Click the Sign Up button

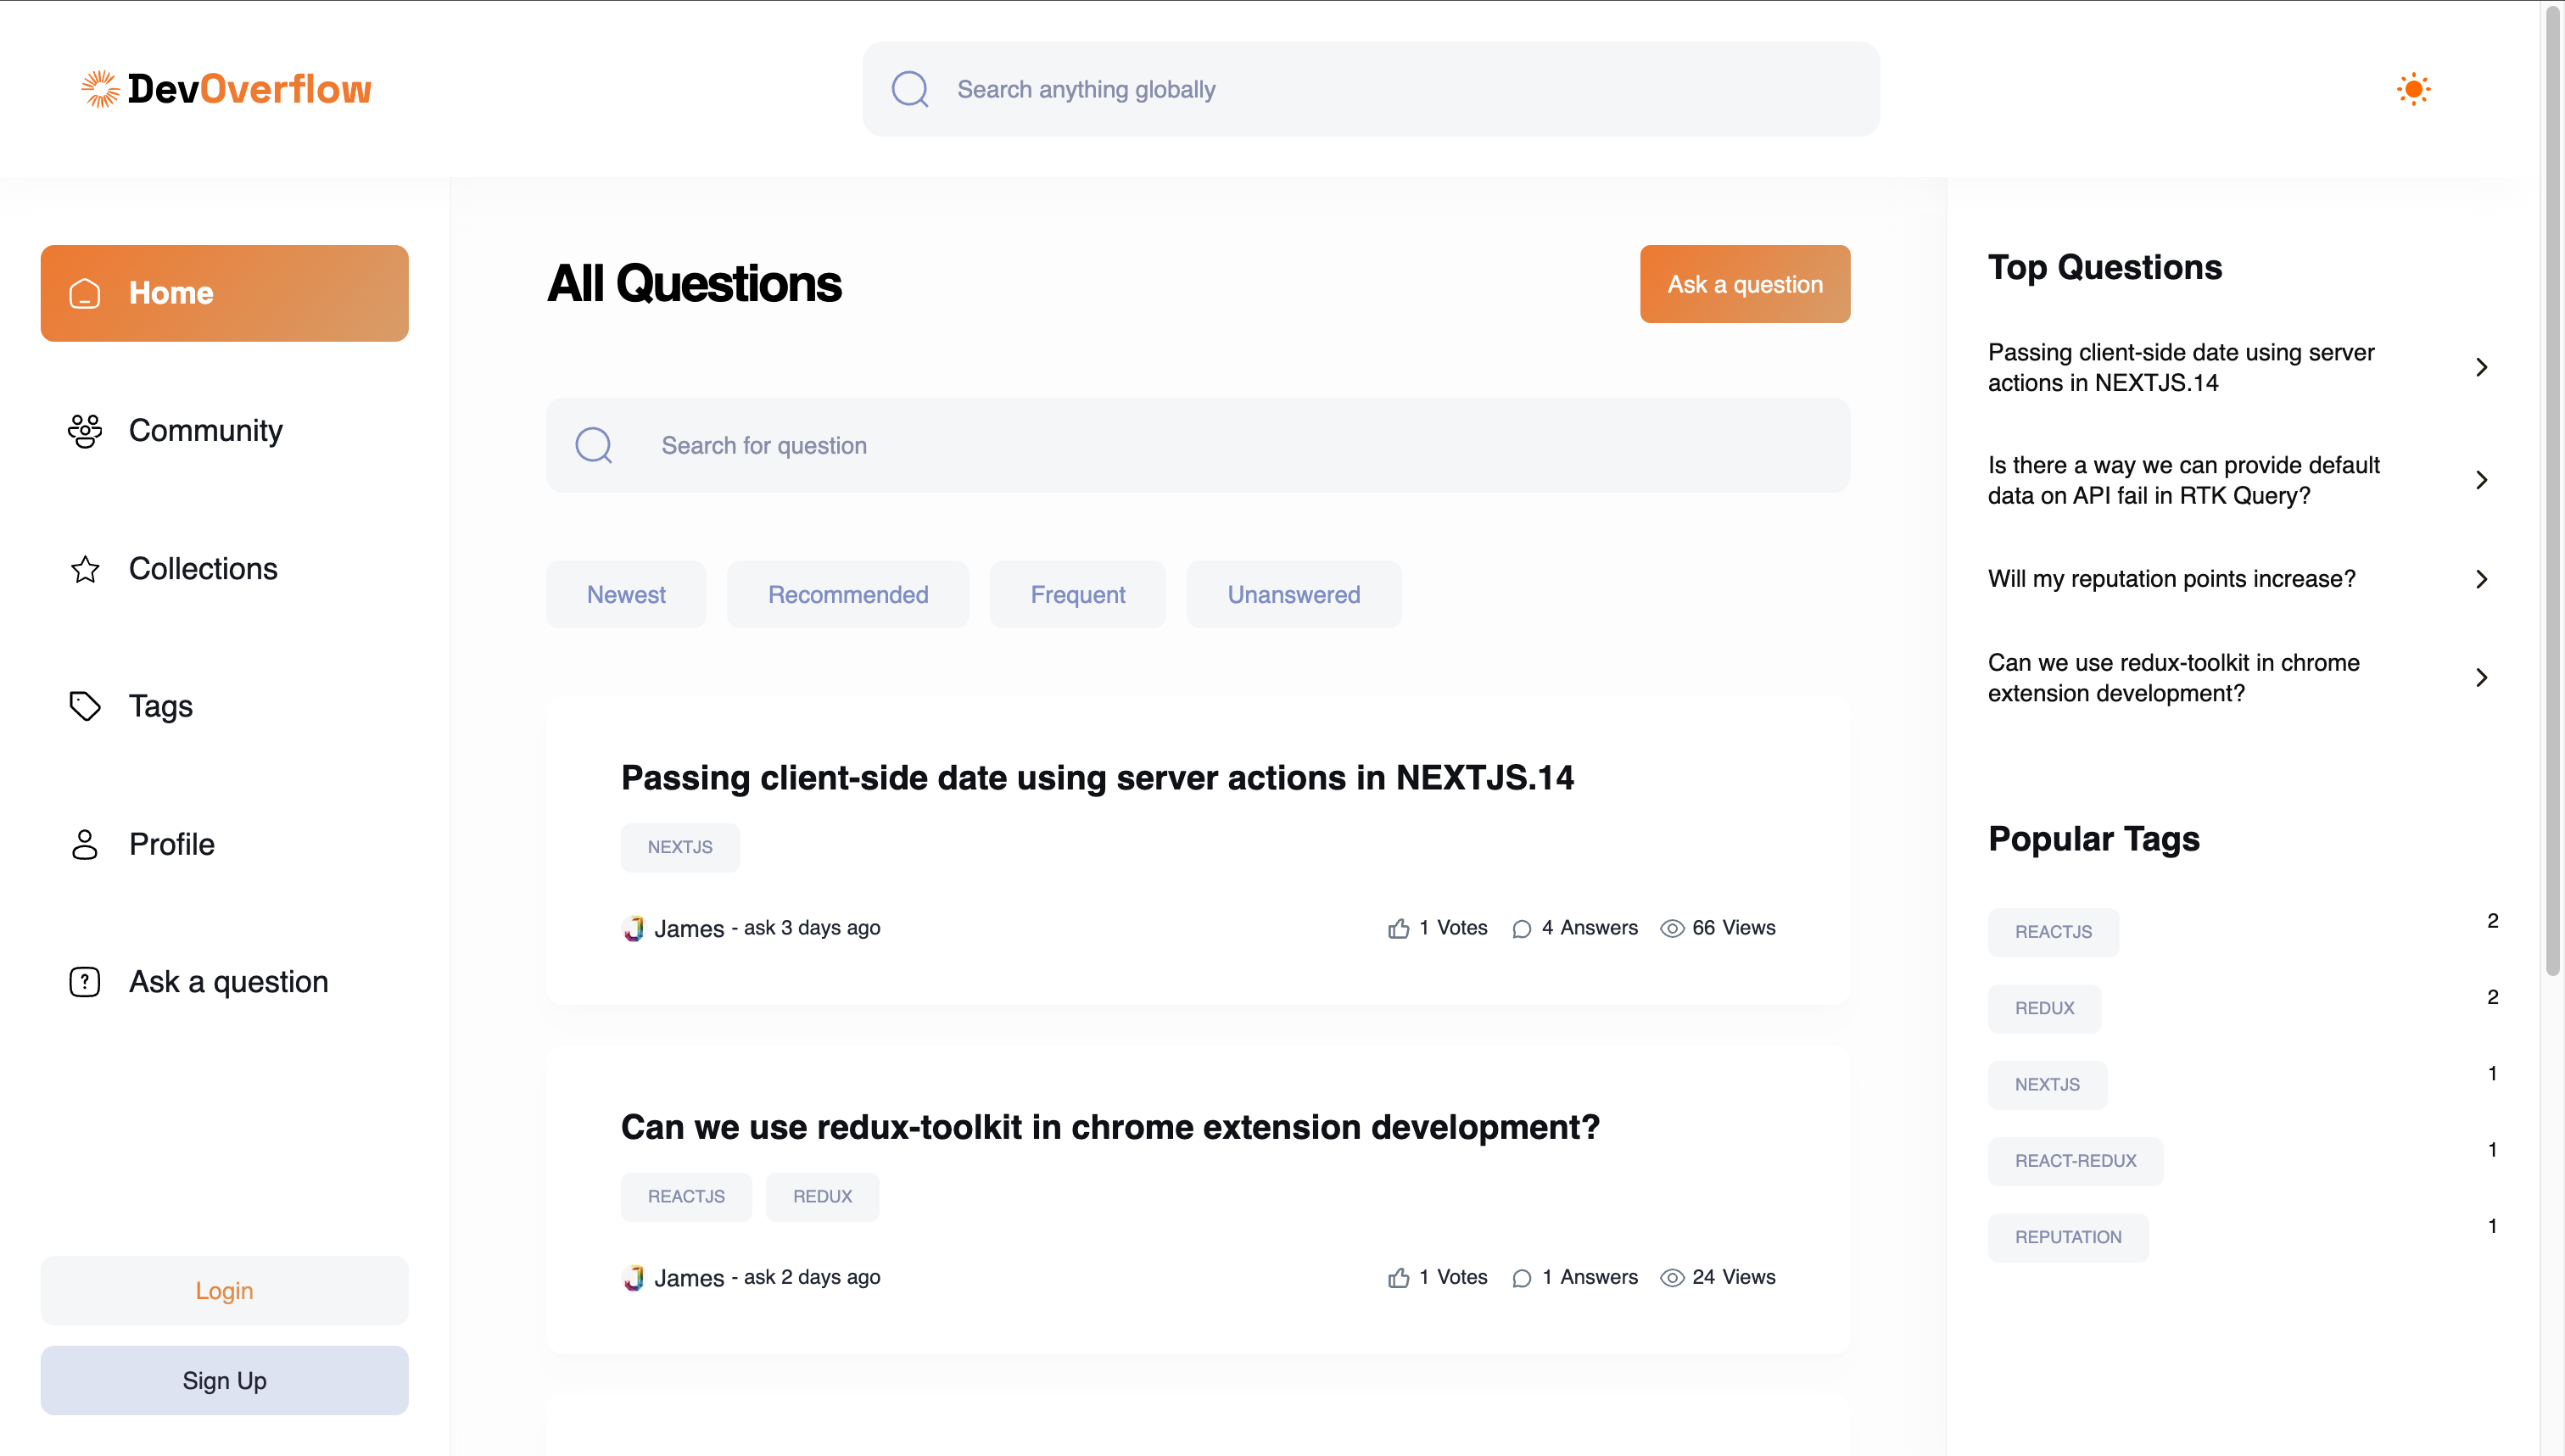(224, 1381)
